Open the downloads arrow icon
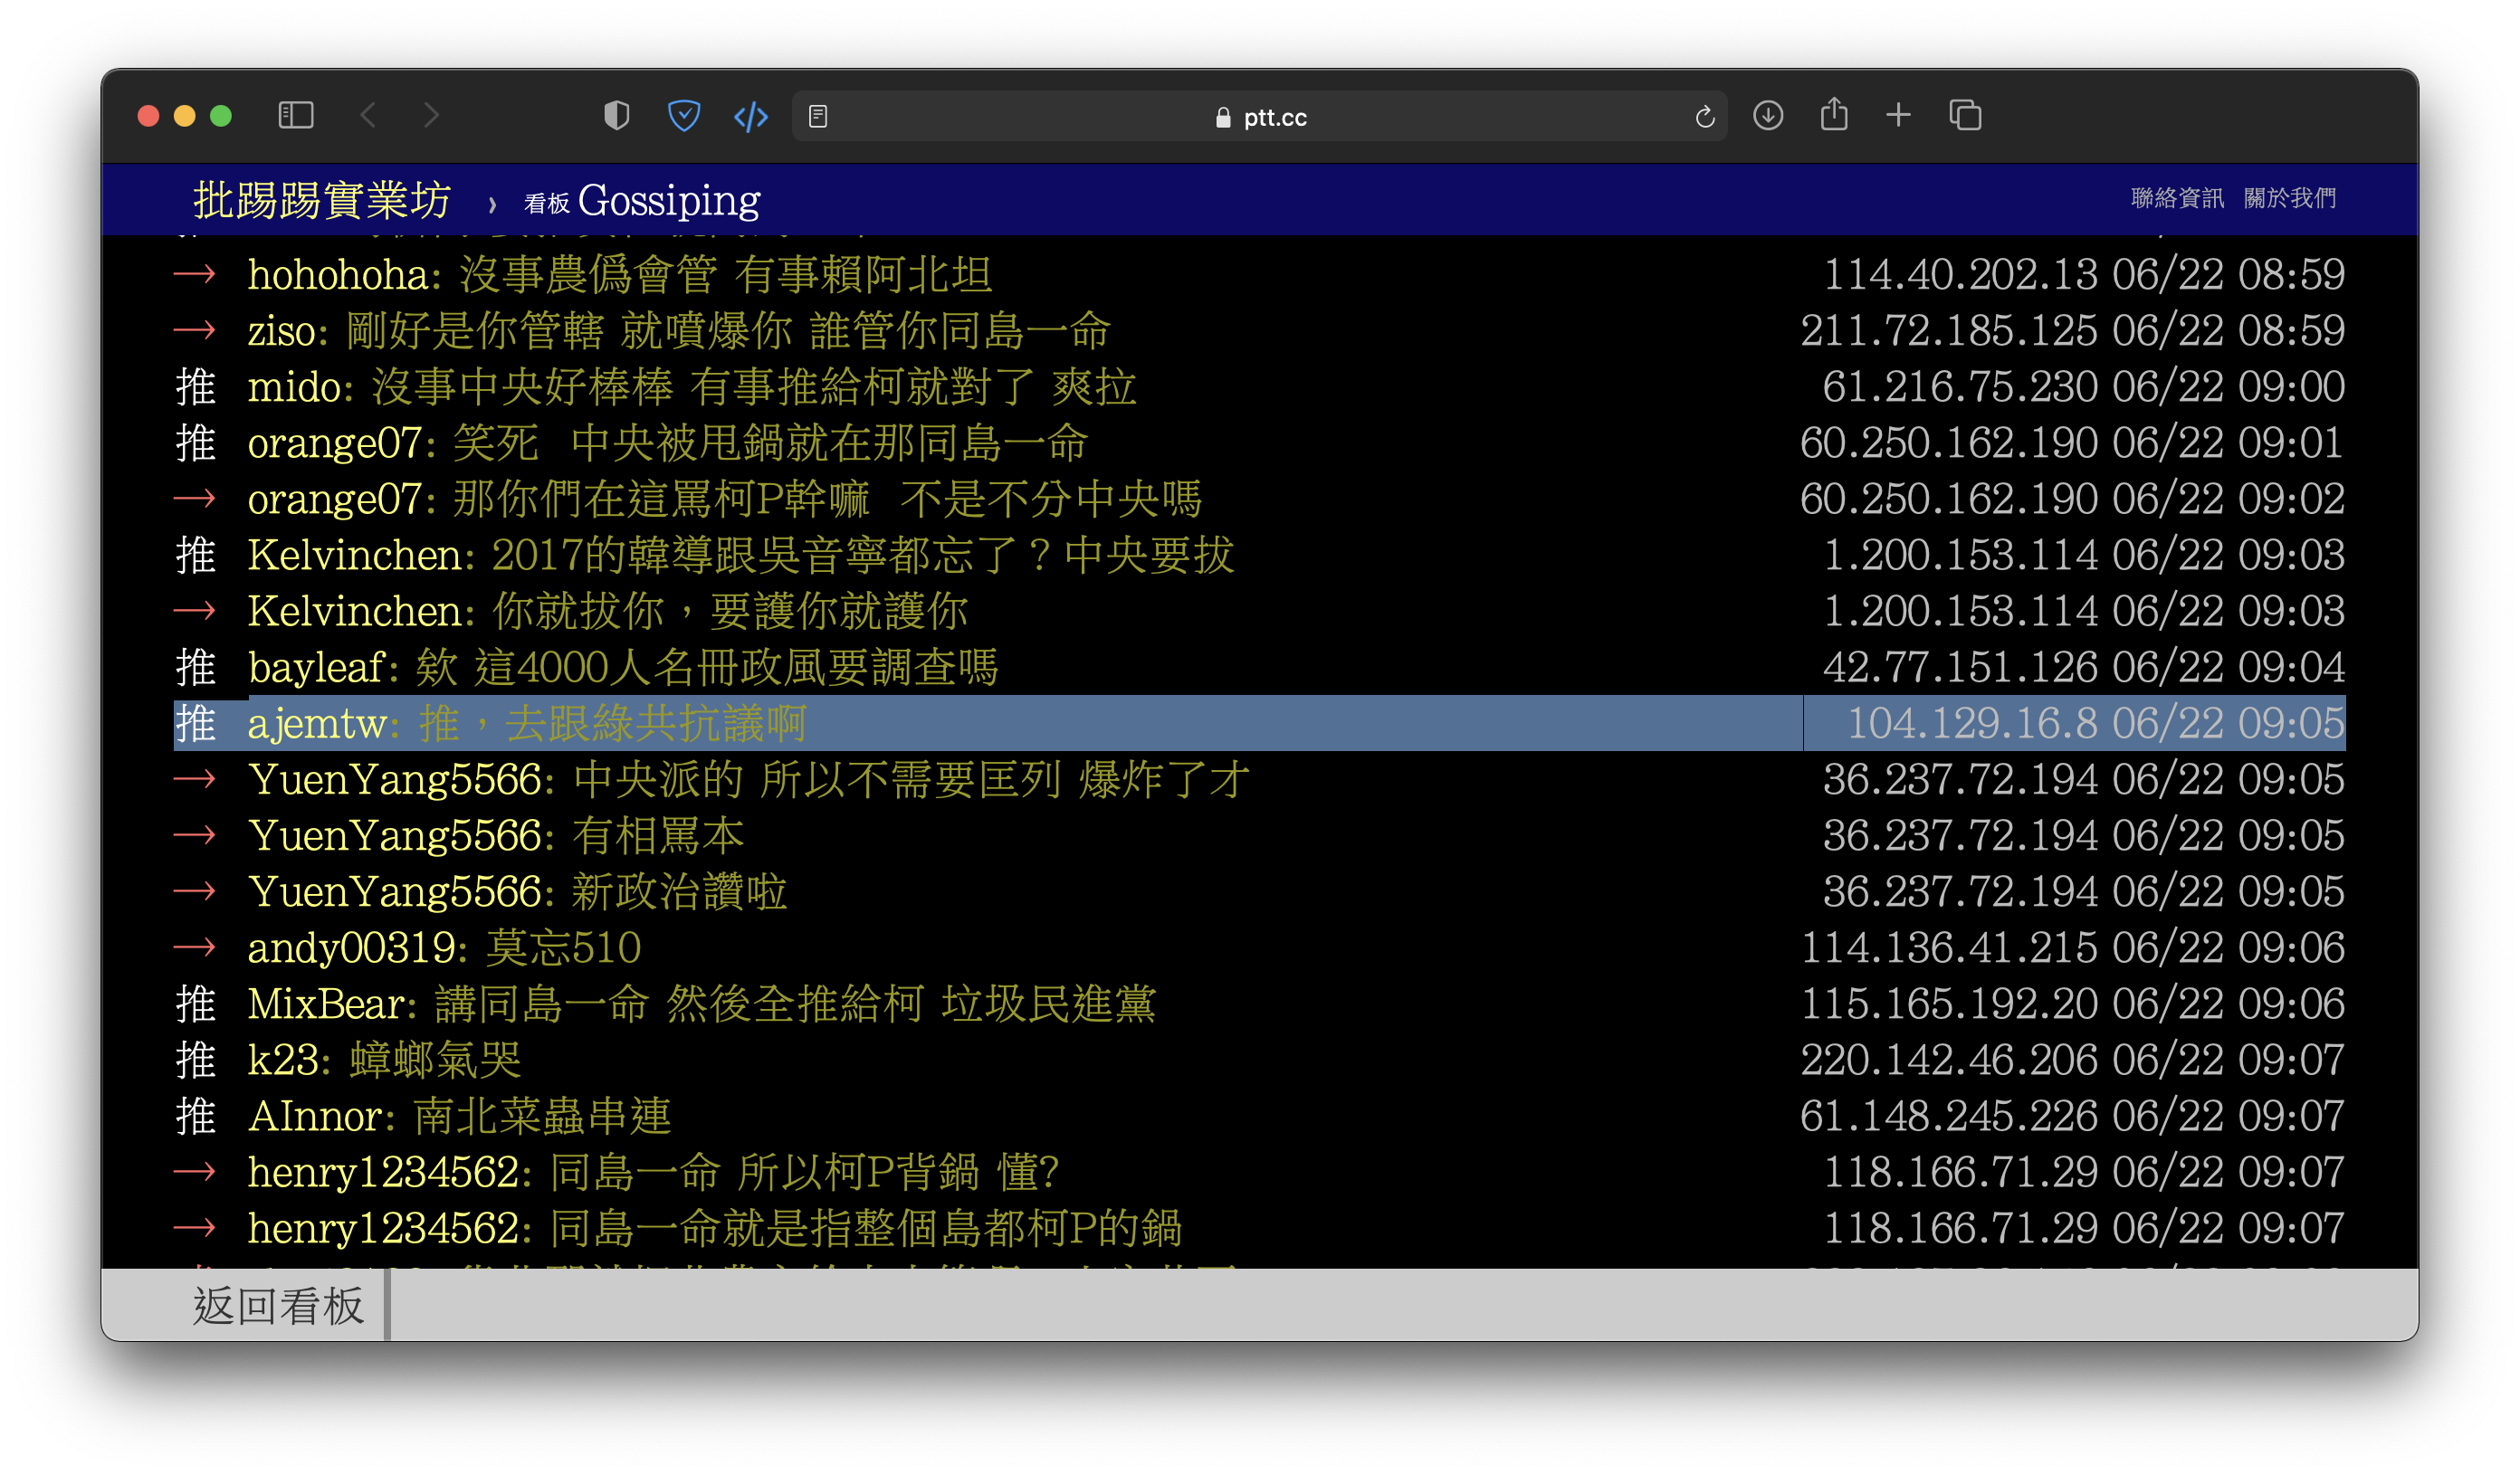The image size is (2520, 1475). [1768, 116]
